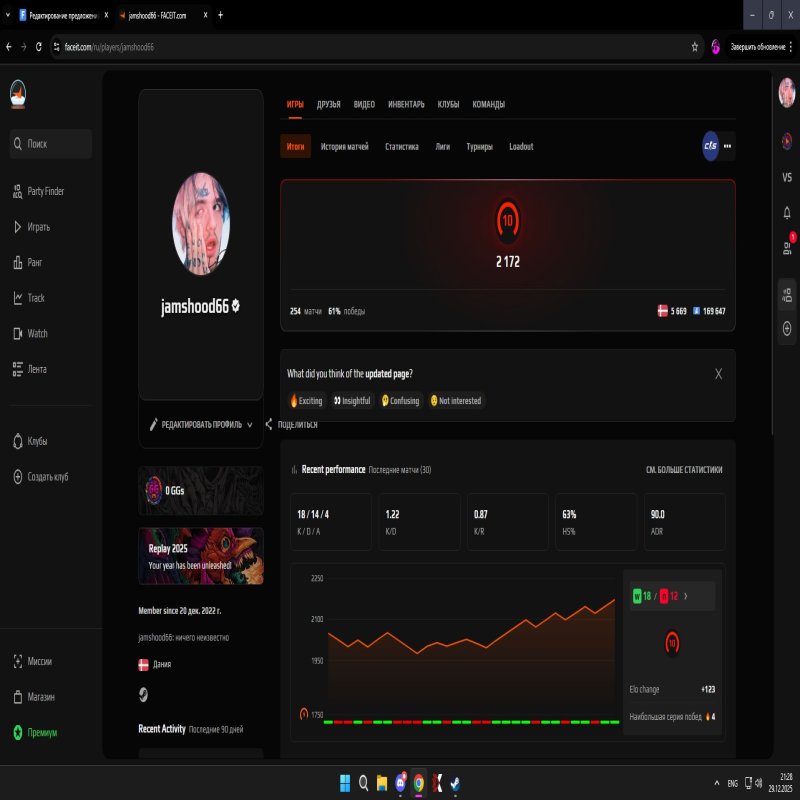Viewport: 800px width, 800px height.
Task: Click the ПОДЕЛИТЬСЯ share button
Action: point(294,424)
